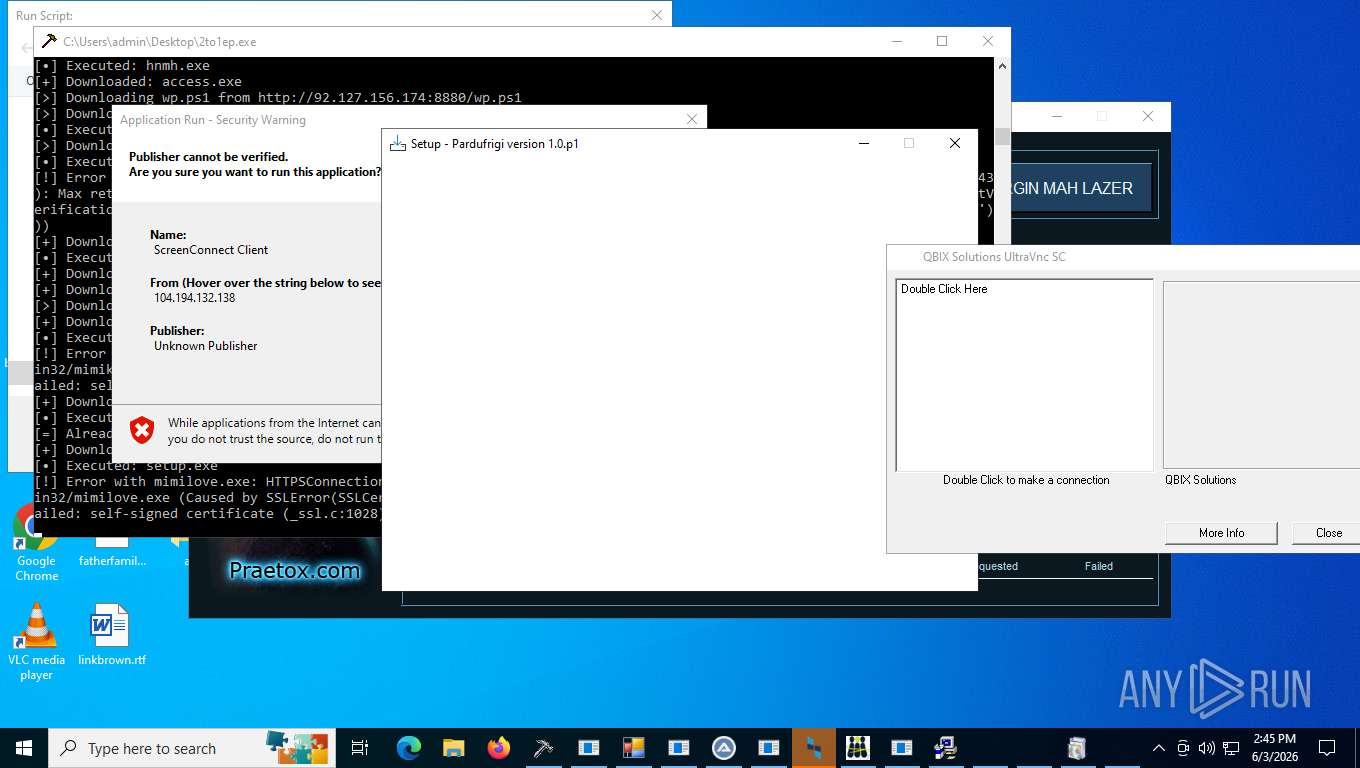The width and height of the screenshot is (1360, 768).
Task: Click 'Double Click to make a connection' label
Action: tap(1026, 480)
